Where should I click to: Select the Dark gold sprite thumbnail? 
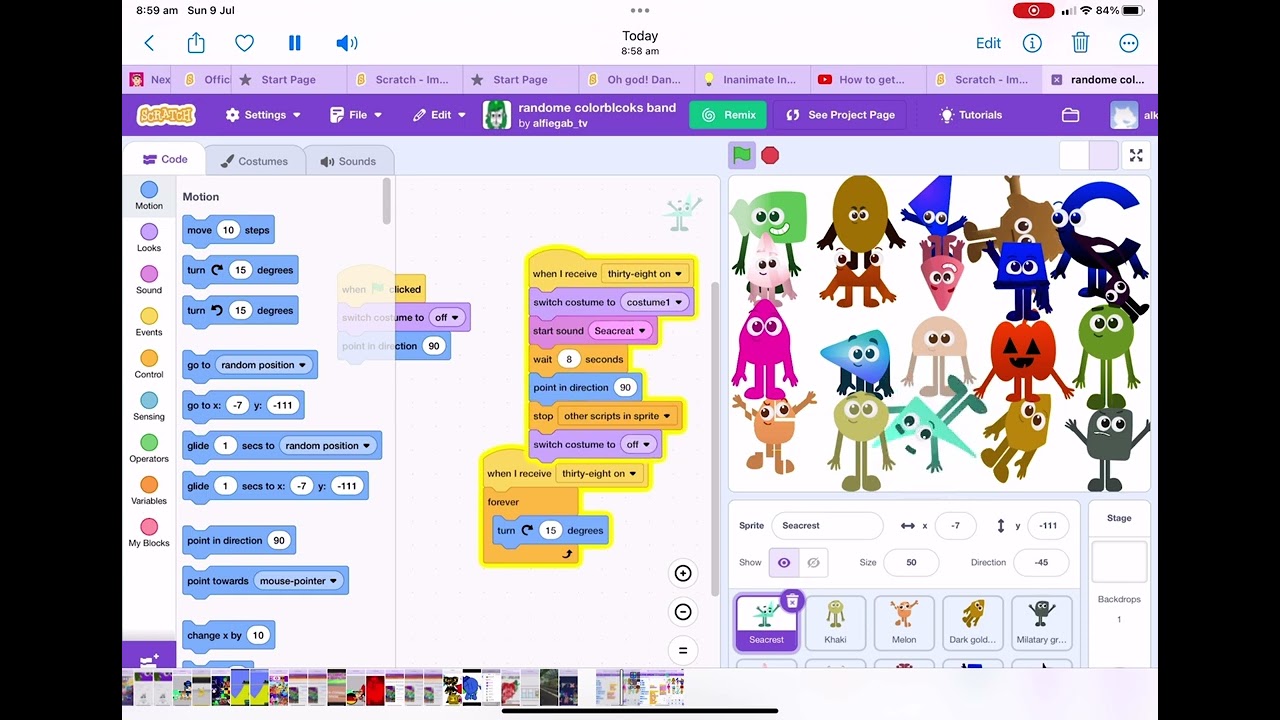coord(972,623)
